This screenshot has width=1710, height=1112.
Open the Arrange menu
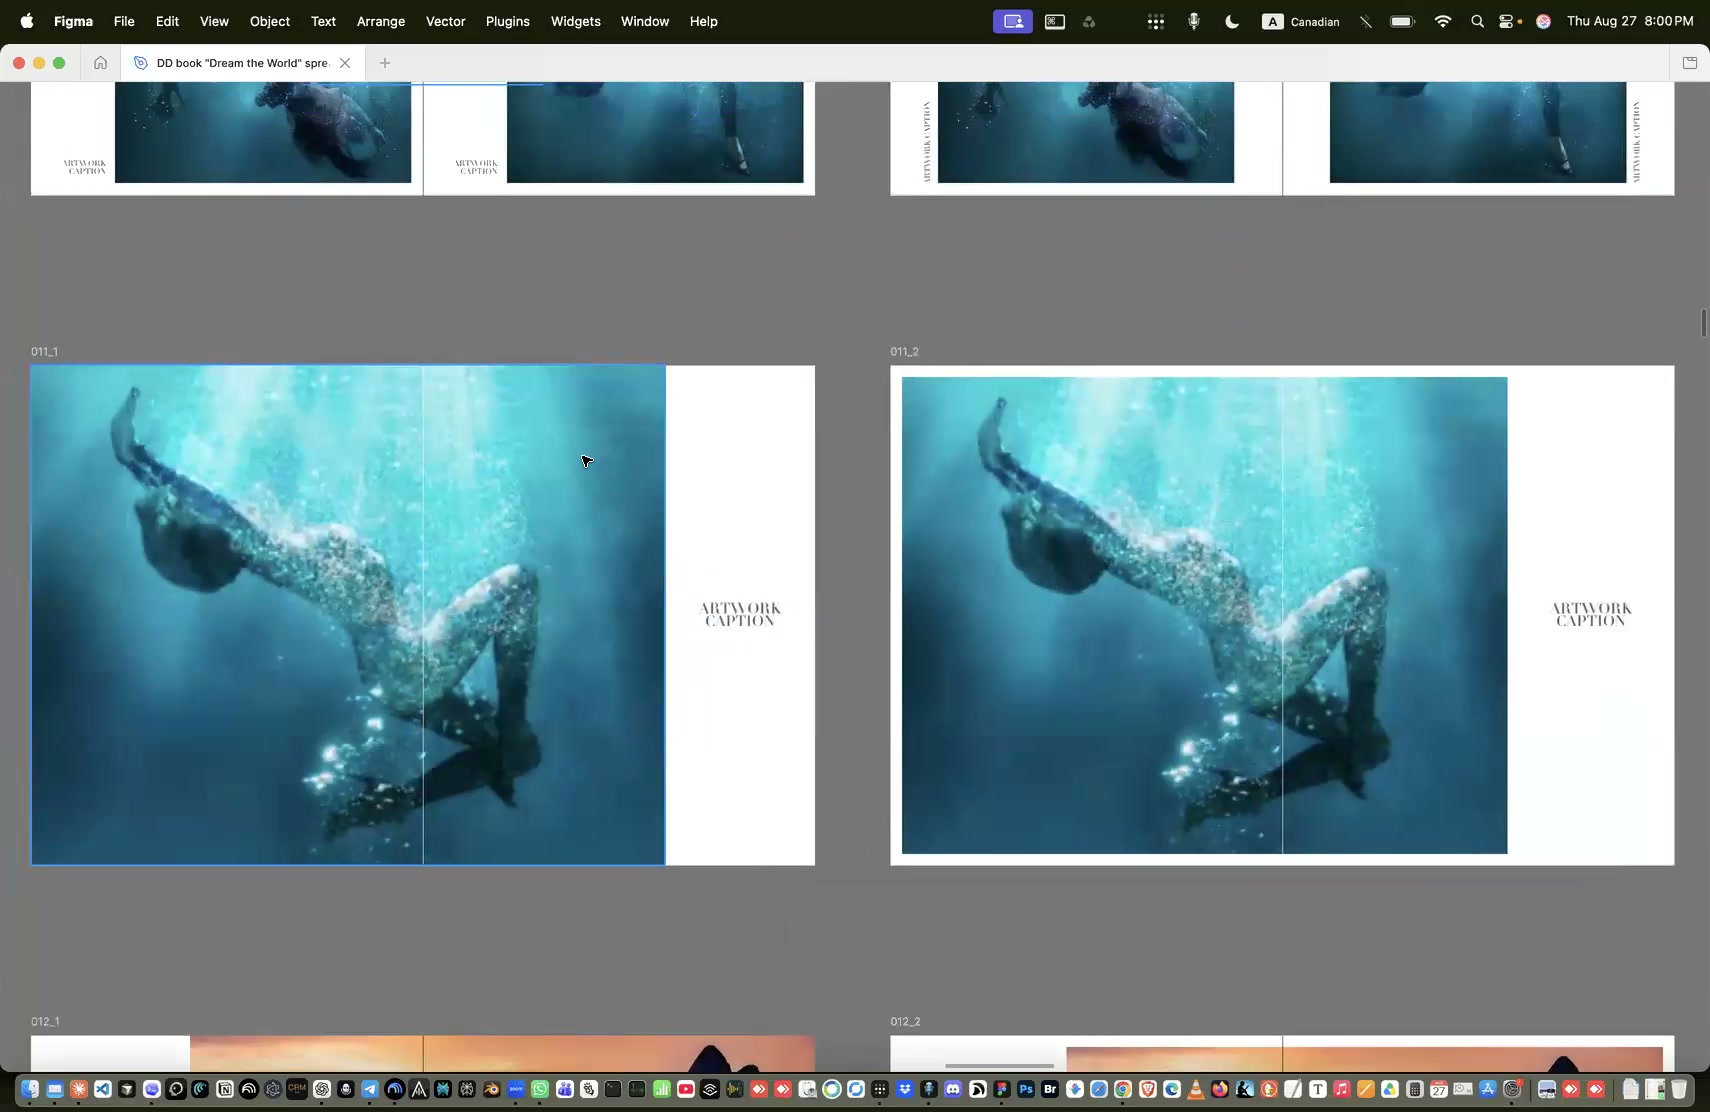381,21
